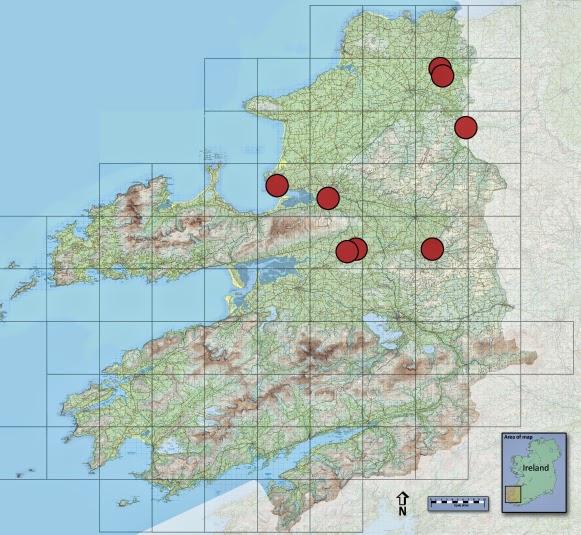Select the front marker of the northeastern overlapping pair
Viewport: 581px width, 535px height.
[443, 76]
